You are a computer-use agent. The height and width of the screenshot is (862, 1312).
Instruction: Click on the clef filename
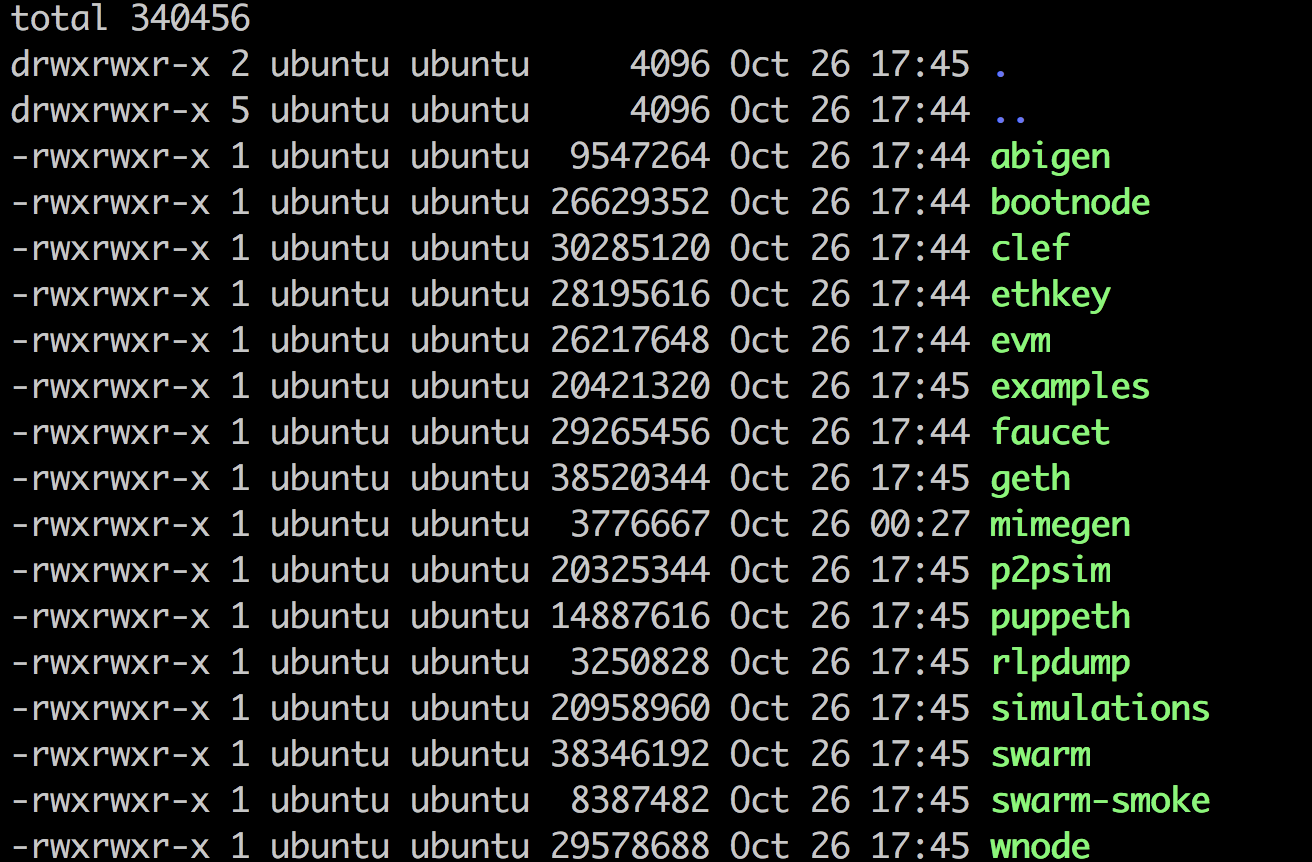click(x=1030, y=248)
